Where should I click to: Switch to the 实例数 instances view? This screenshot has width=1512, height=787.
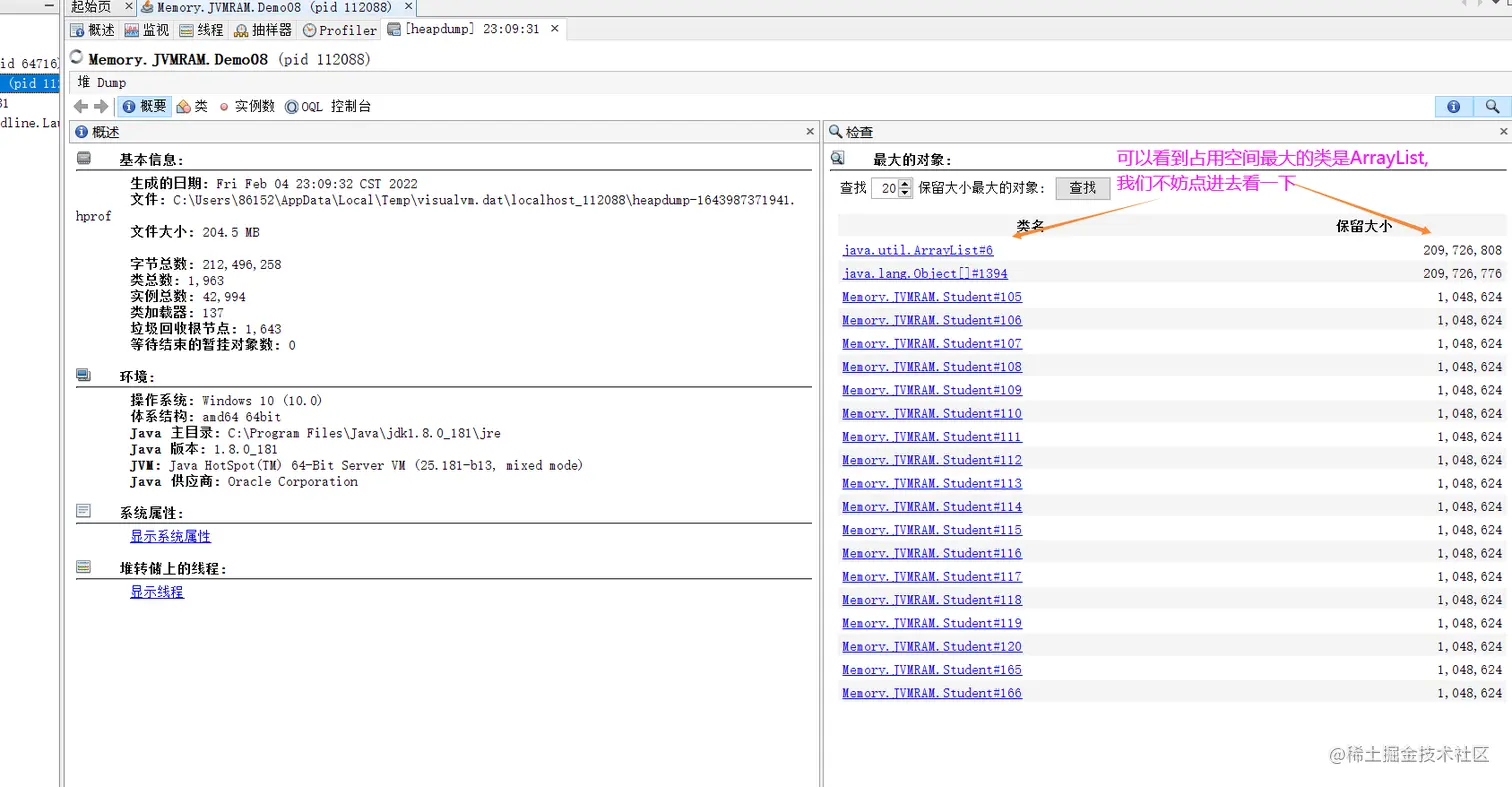coord(247,106)
